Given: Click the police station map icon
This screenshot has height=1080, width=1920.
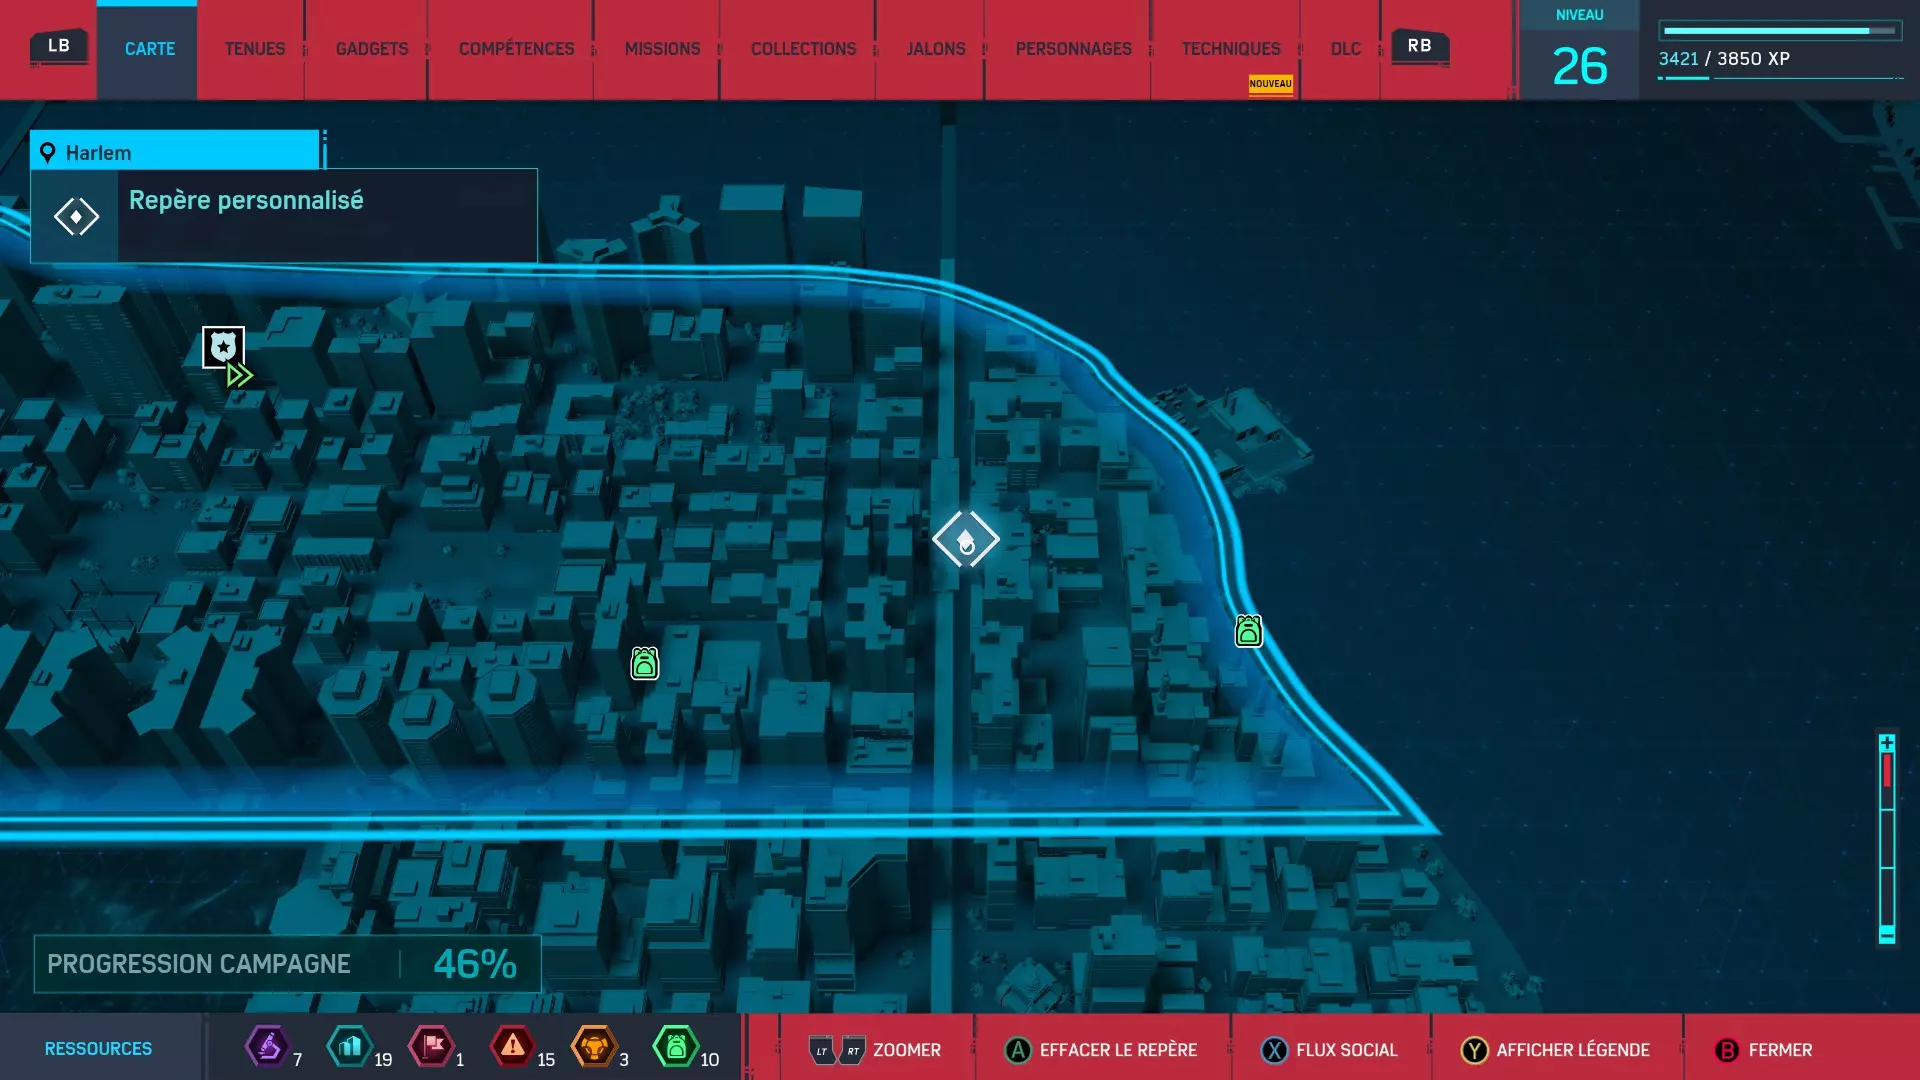Looking at the screenshot, I should click(223, 347).
